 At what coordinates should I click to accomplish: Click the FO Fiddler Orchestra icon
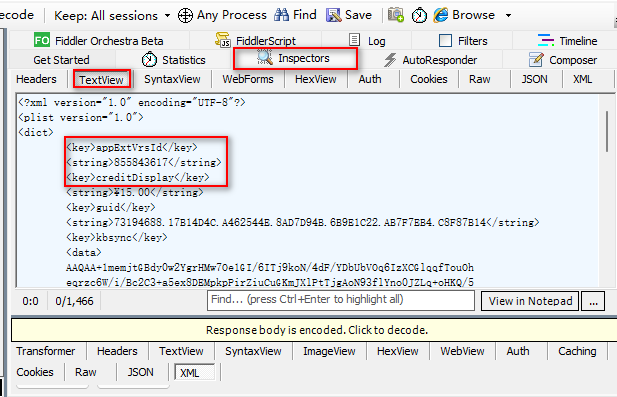point(42,40)
